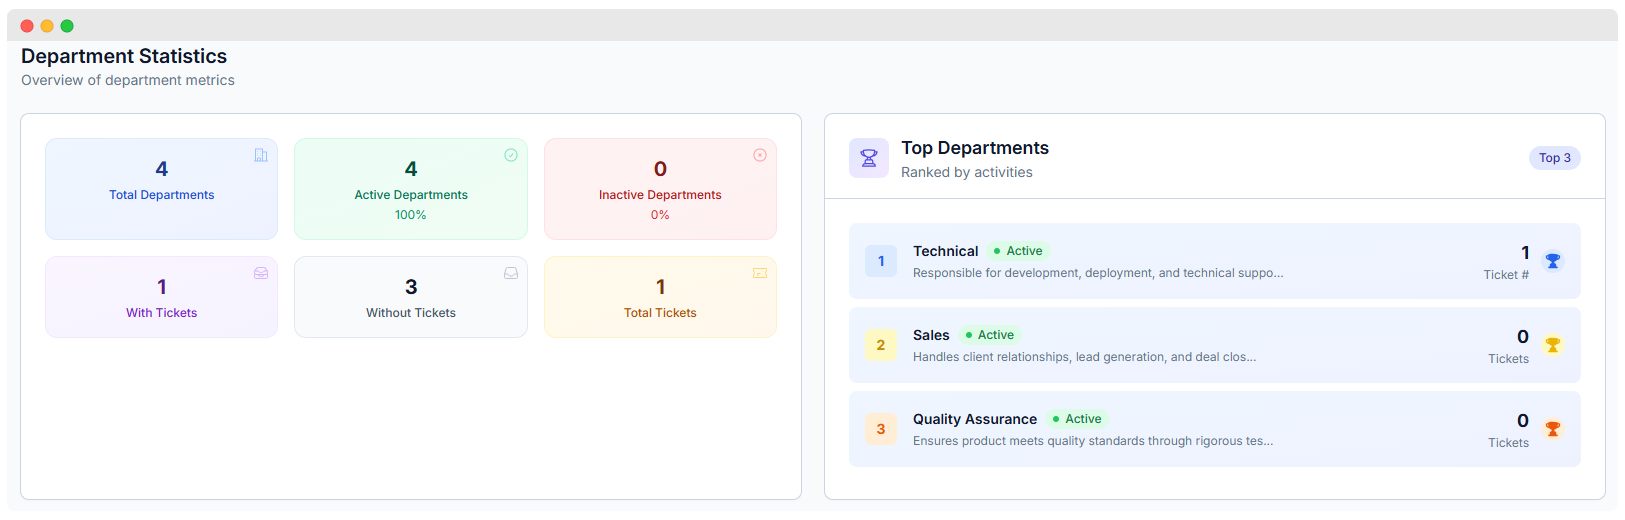
Task: Click the Active Departments 100% percentage
Action: point(410,215)
